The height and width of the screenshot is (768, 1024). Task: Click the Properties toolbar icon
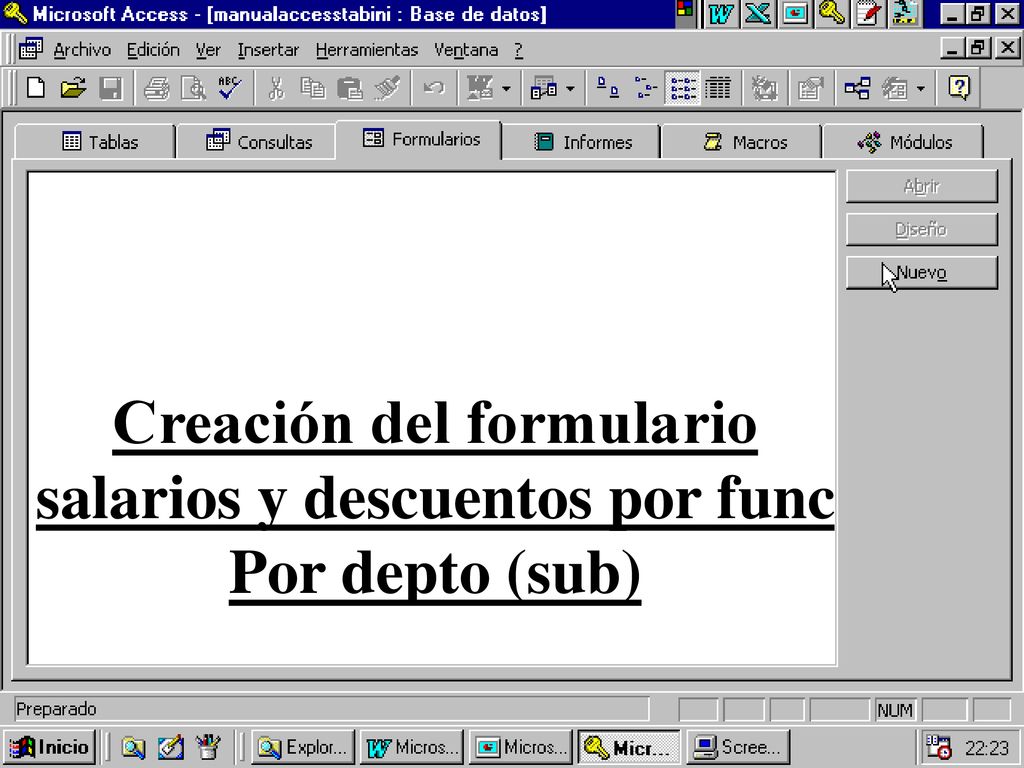click(810, 88)
